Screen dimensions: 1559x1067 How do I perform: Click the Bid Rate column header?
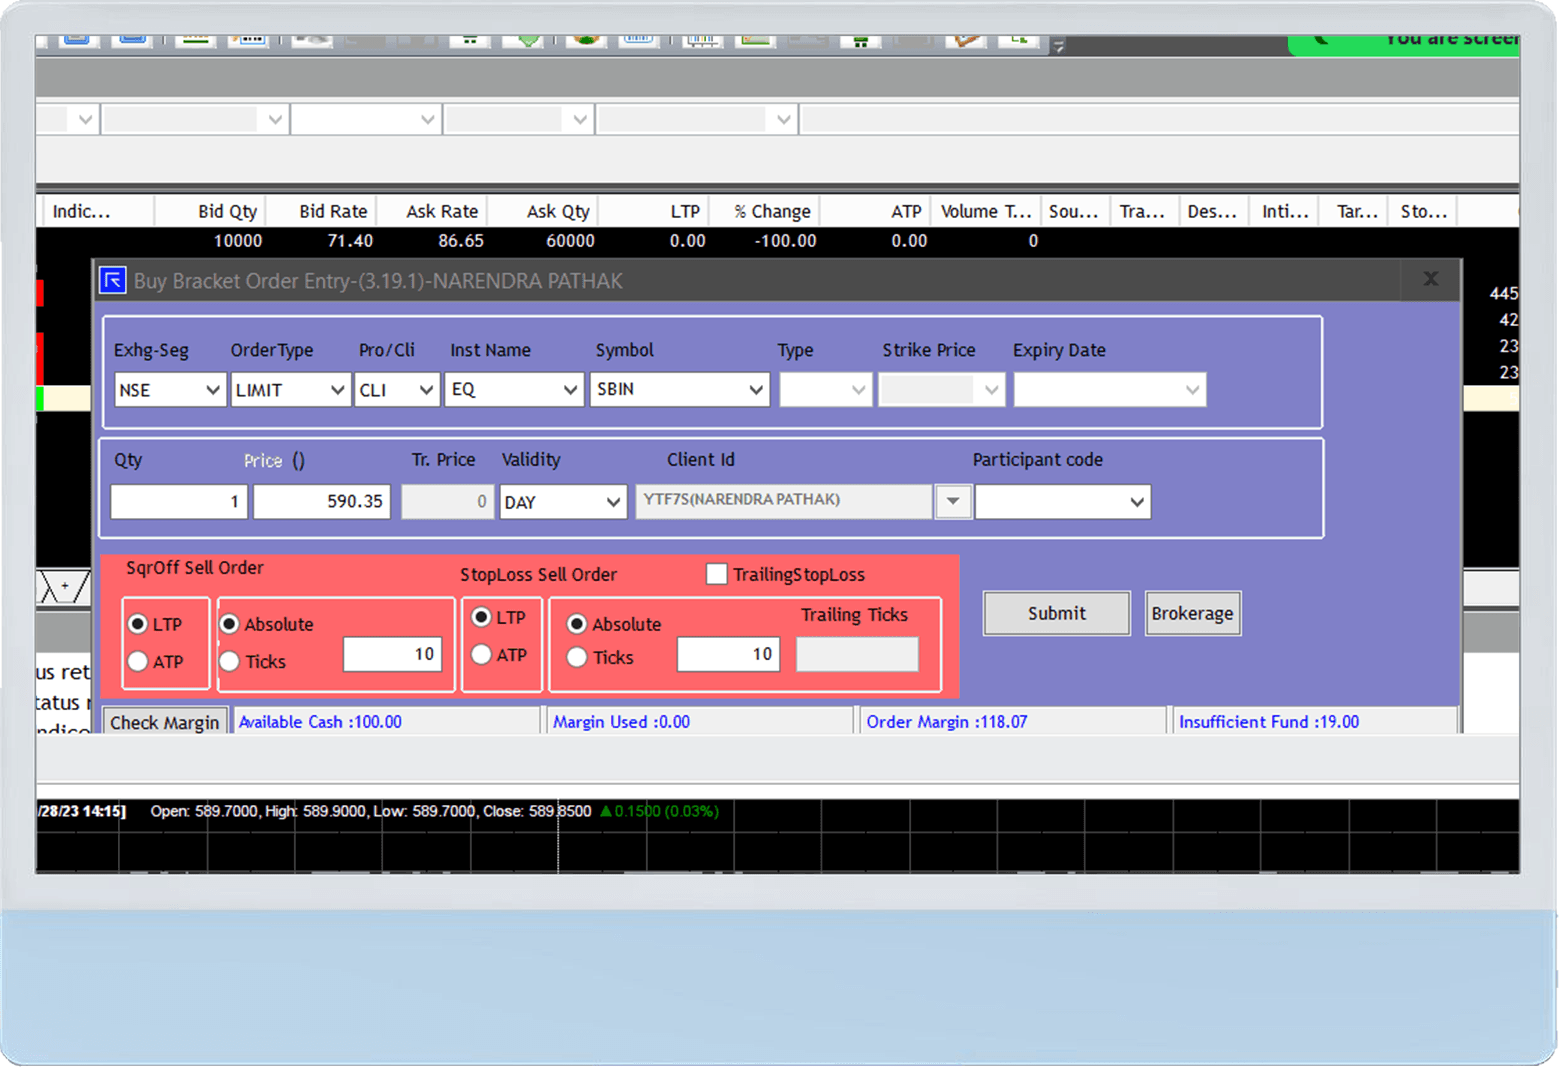tap(333, 211)
